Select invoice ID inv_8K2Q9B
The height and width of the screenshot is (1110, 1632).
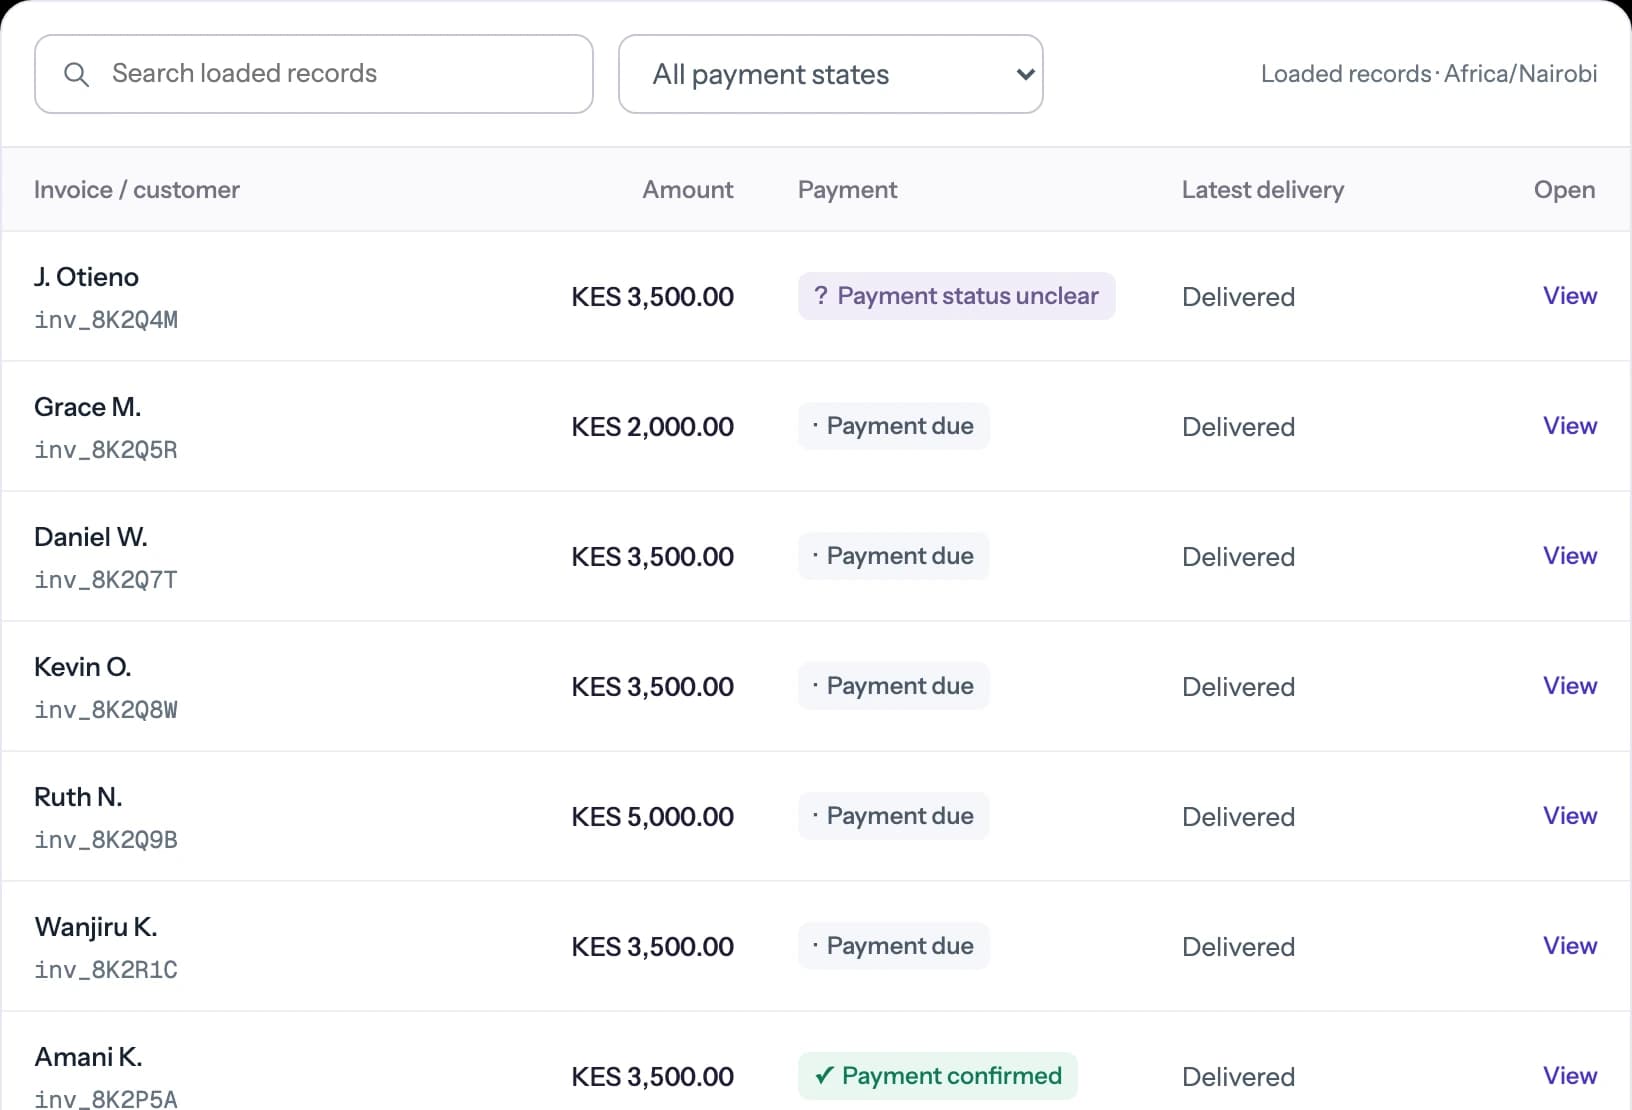(x=106, y=840)
